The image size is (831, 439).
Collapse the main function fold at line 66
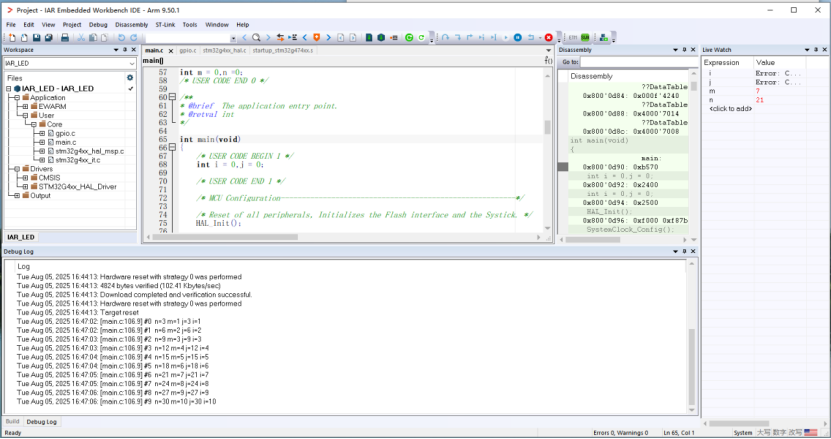[x=172, y=147]
